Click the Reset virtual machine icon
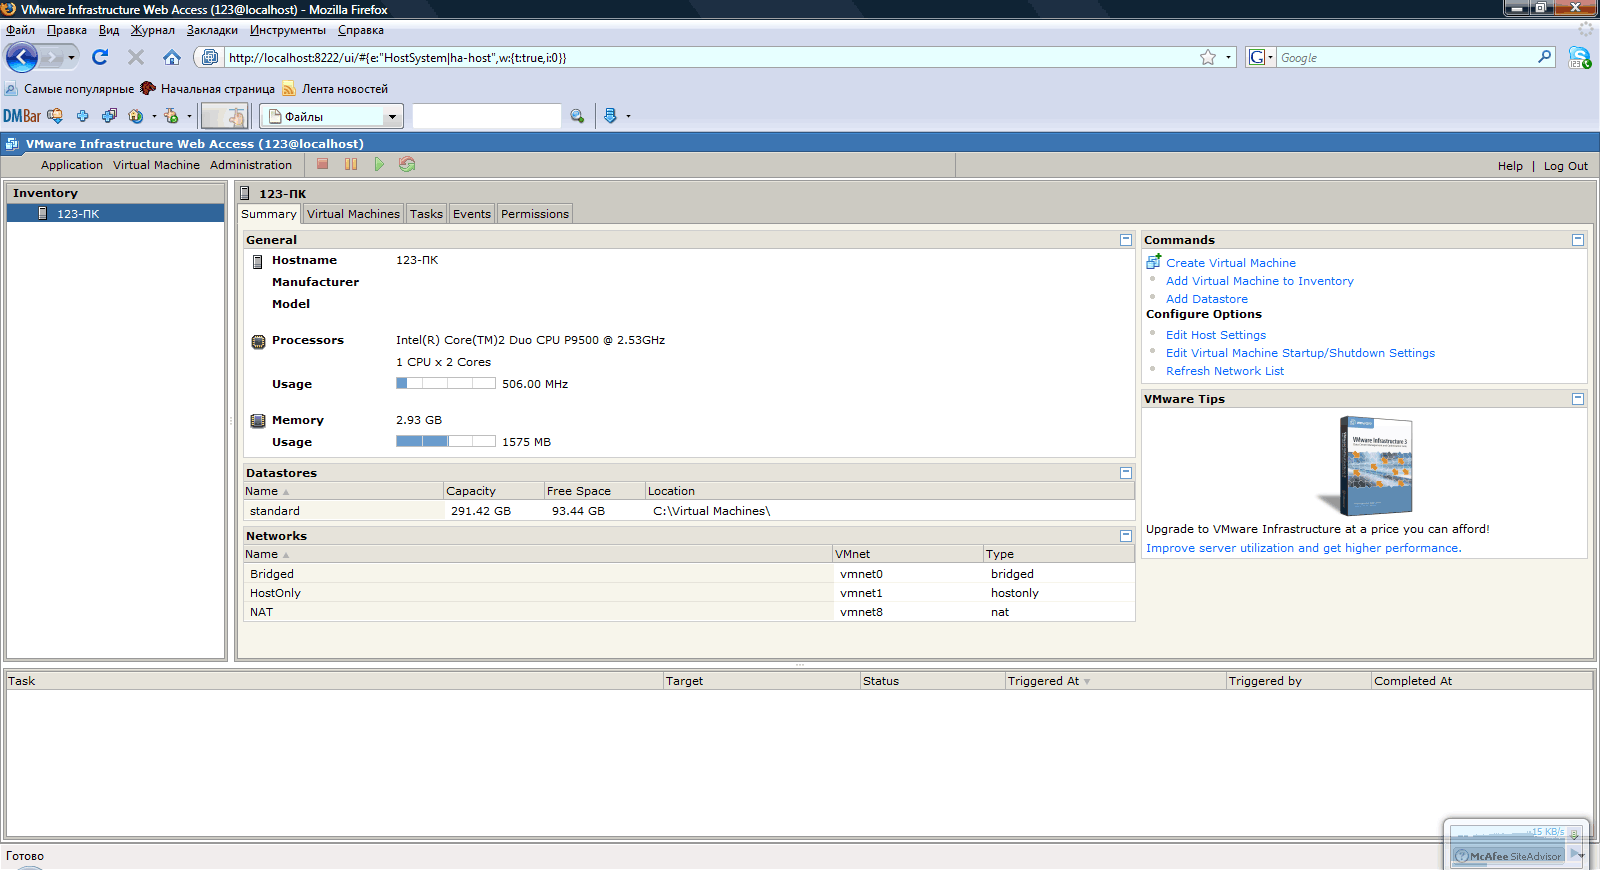Image resolution: width=1600 pixels, height=870 pixels. coord(407,164)
